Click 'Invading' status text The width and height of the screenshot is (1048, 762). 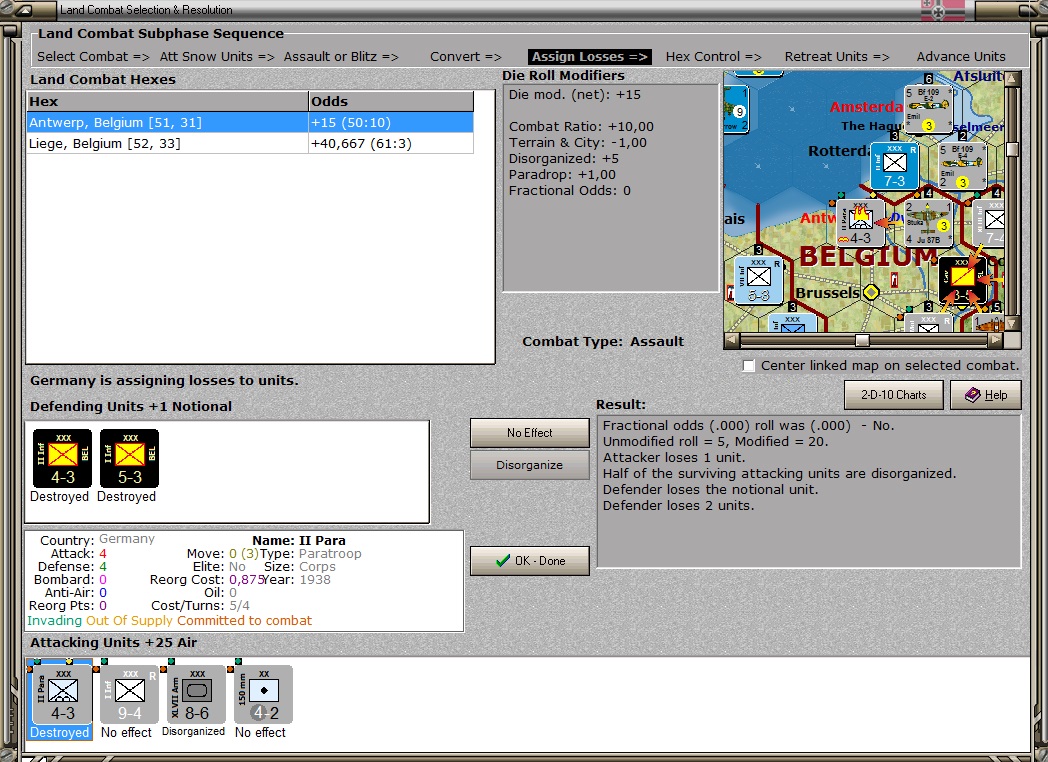pos(54,621)
